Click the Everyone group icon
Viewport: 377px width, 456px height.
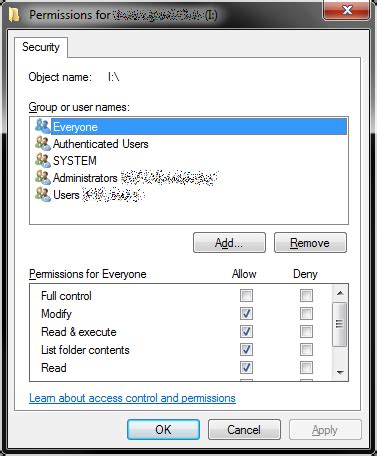(x=43, y=126)
